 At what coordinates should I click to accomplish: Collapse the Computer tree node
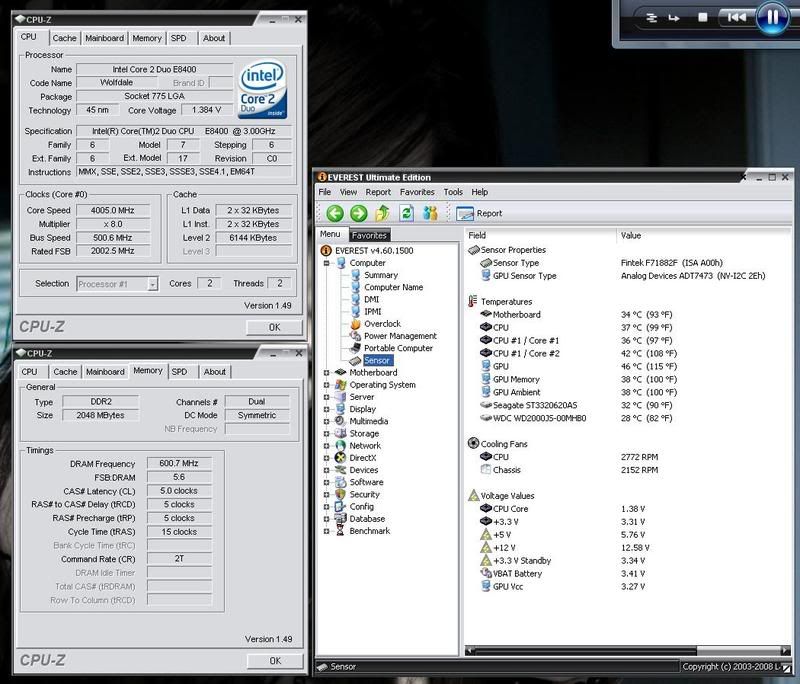pos(327,263)
